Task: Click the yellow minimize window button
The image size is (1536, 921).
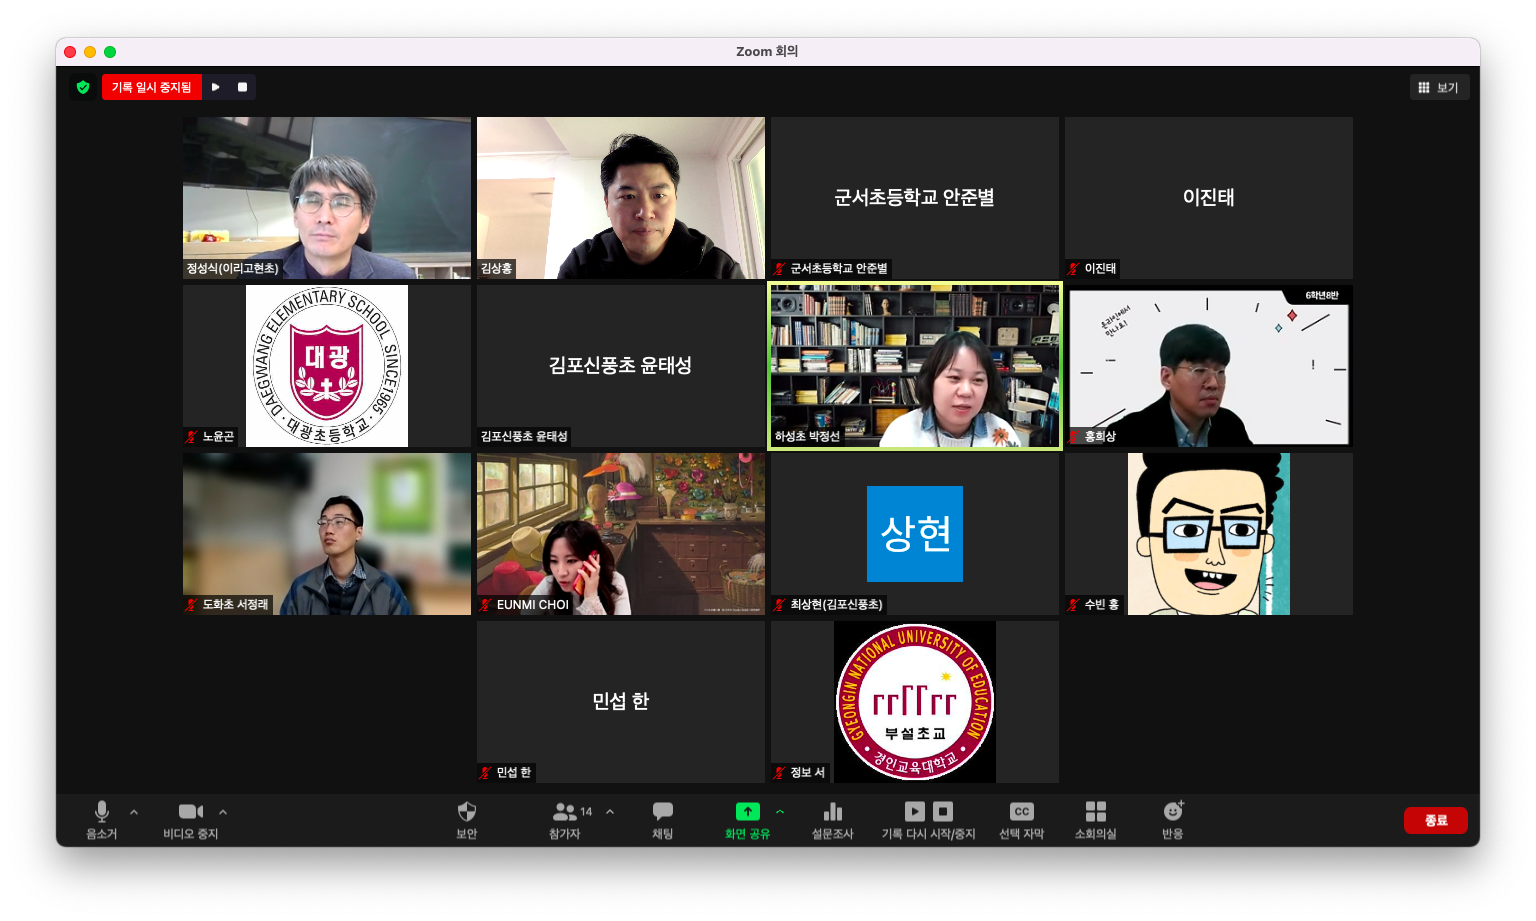Action: pos(90,52)
